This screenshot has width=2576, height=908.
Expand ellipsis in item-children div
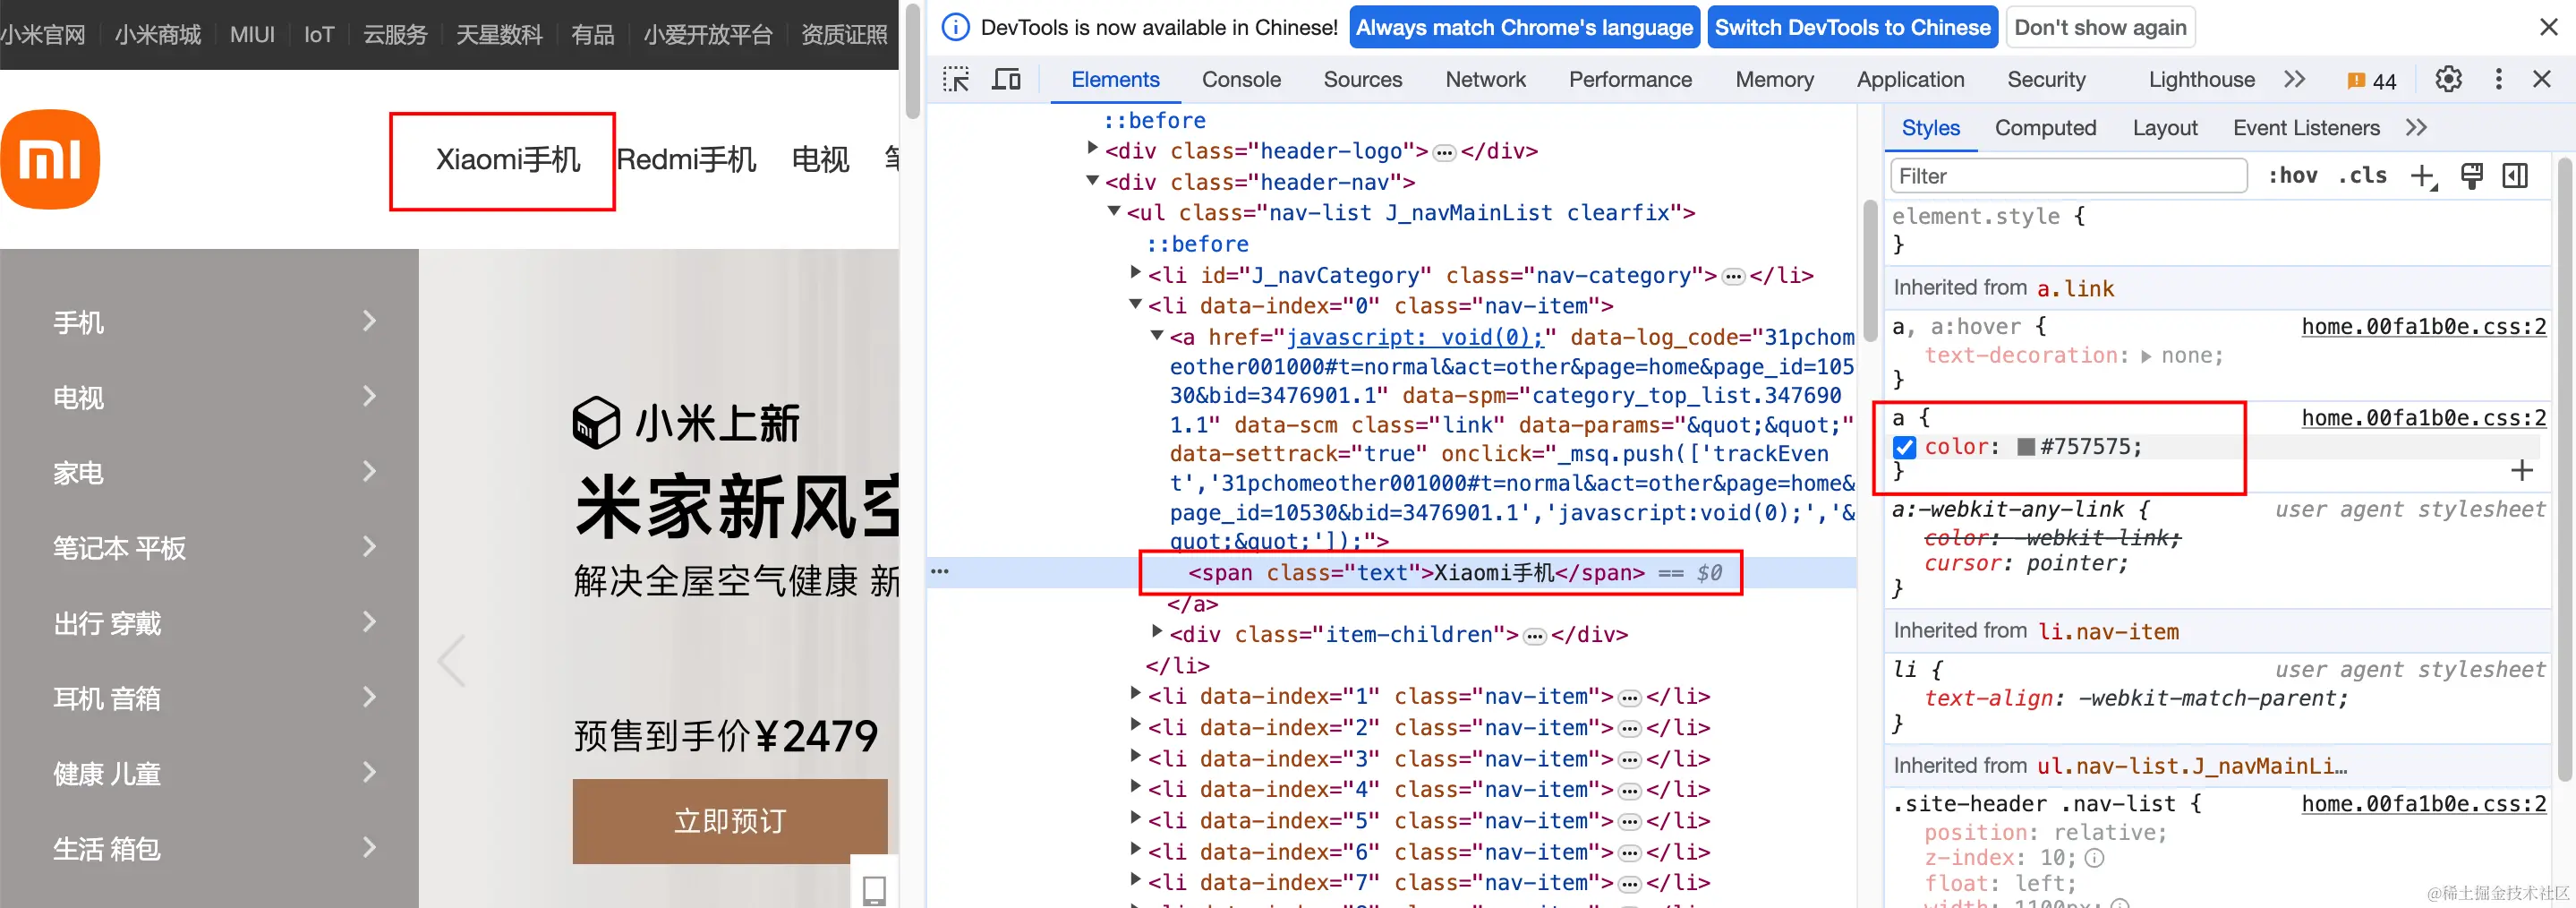click(x=1534, y=636)
